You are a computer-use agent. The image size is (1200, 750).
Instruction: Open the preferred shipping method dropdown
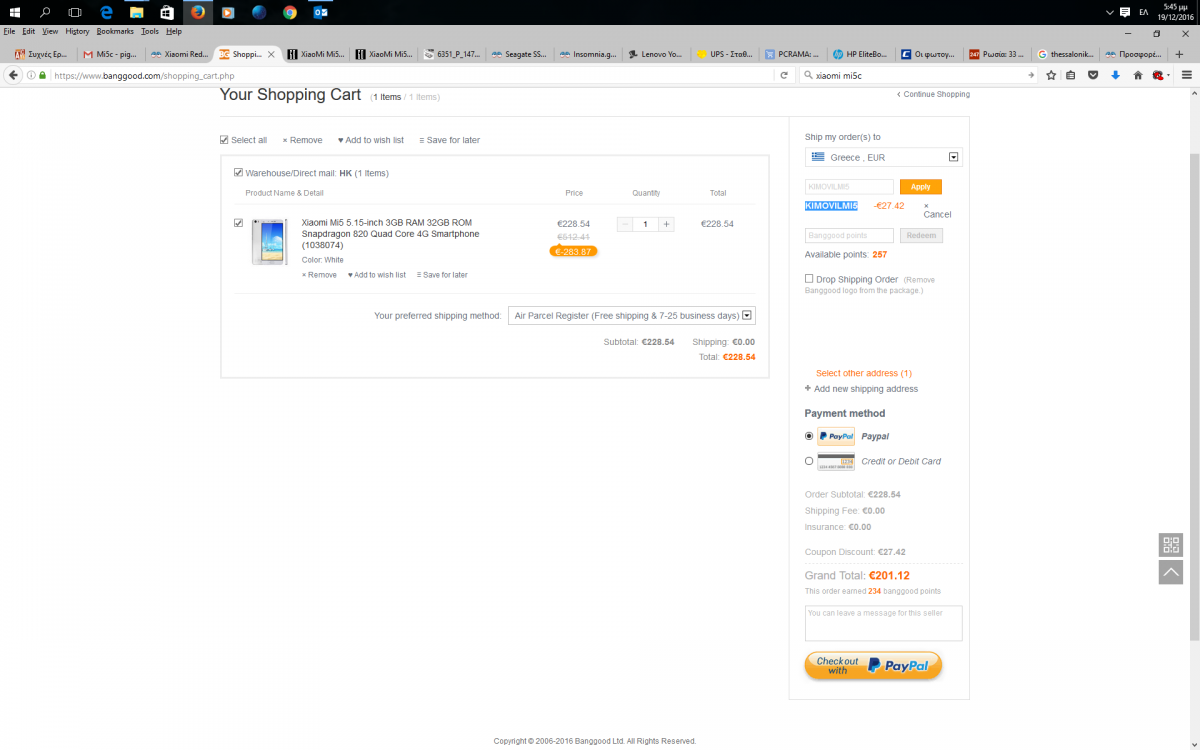(632, 315)
